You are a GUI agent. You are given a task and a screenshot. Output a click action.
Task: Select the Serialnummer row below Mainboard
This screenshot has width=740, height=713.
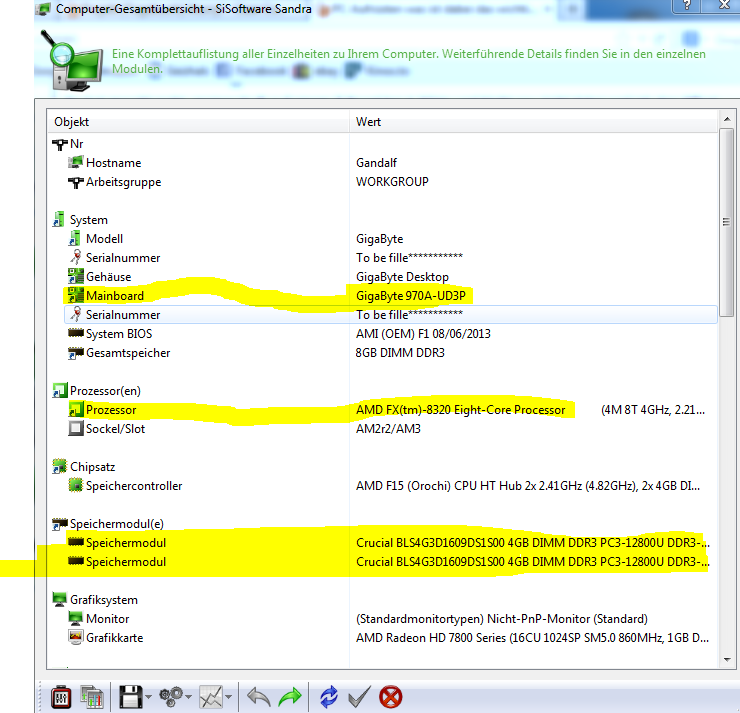tap(390, 315)
